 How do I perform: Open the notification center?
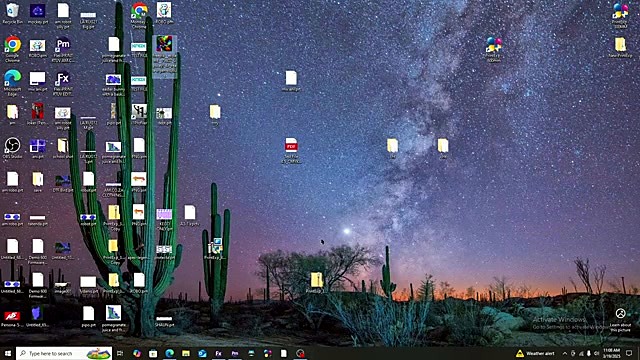pyautogui.click(x=629, y=353)
